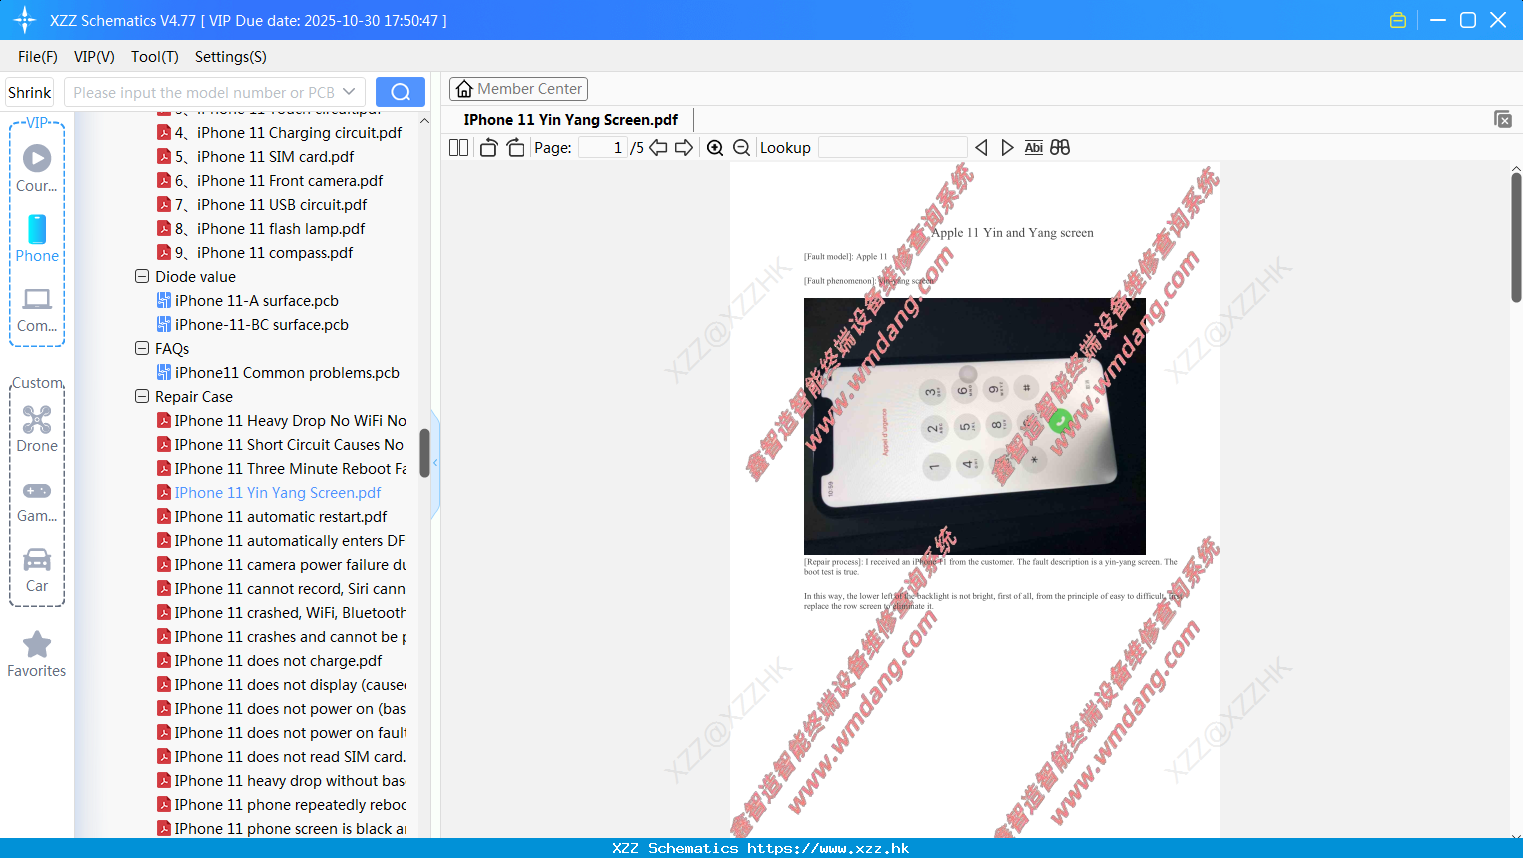Collapse the FAQs folder
This screenshot has width=1523, height=858.
pyautogui.click(x=142, y=348)
